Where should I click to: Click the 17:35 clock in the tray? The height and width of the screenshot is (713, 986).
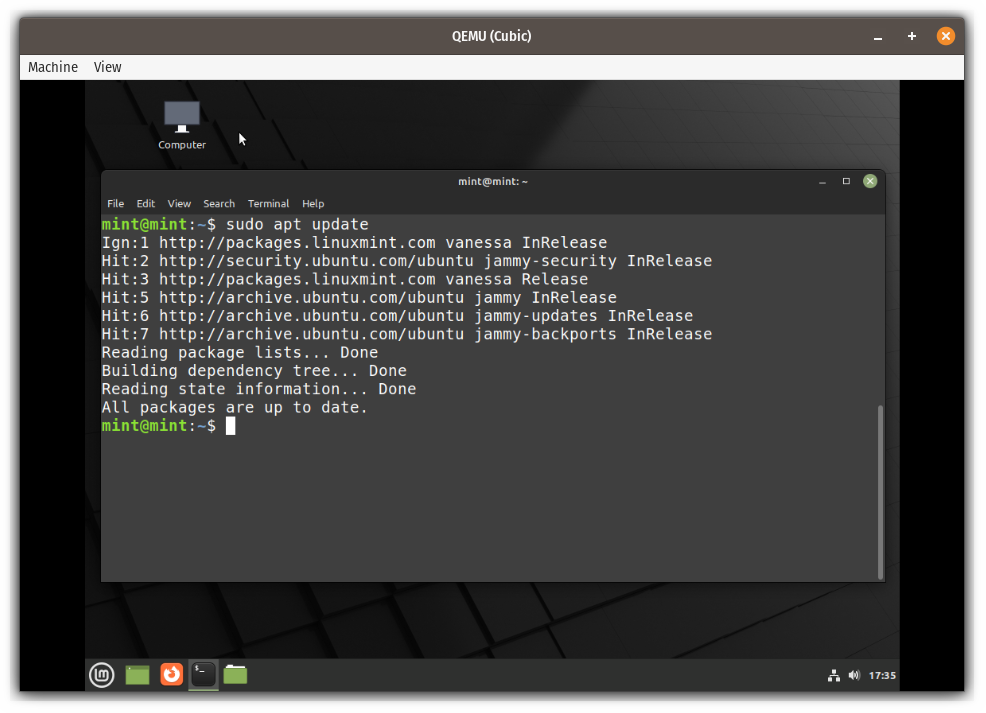881,675
